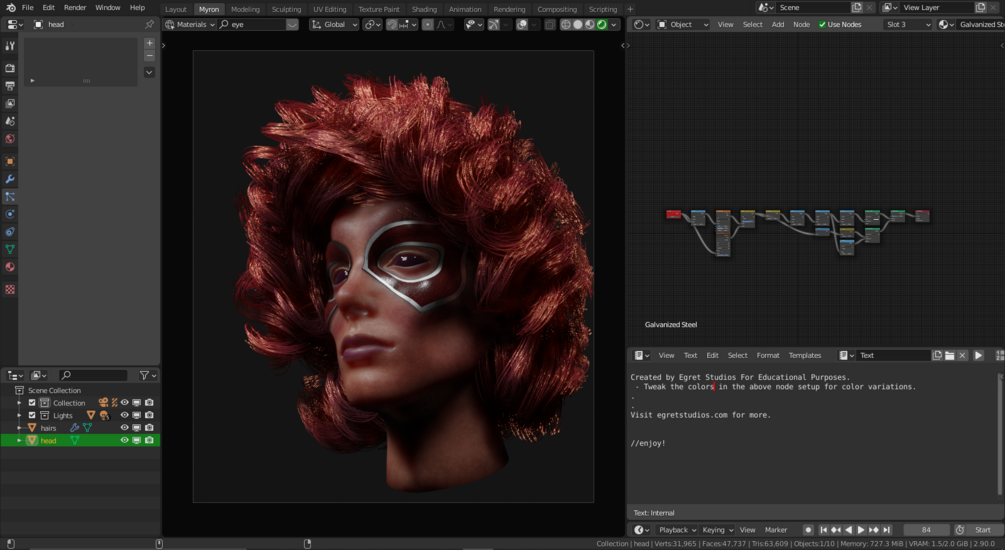Click the pin icon in properties header
The height and width of the screenshot is (550, 1005).
(x=149, y=24)
